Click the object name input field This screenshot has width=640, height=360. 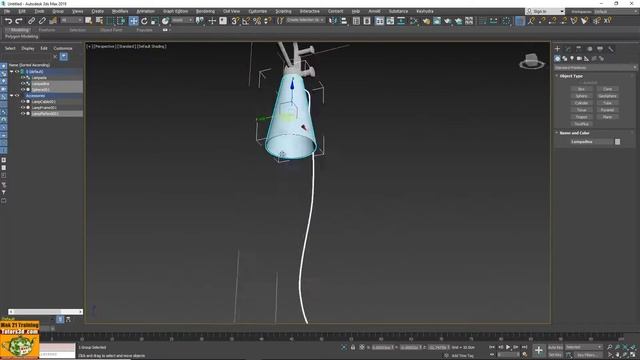[591, 142]
